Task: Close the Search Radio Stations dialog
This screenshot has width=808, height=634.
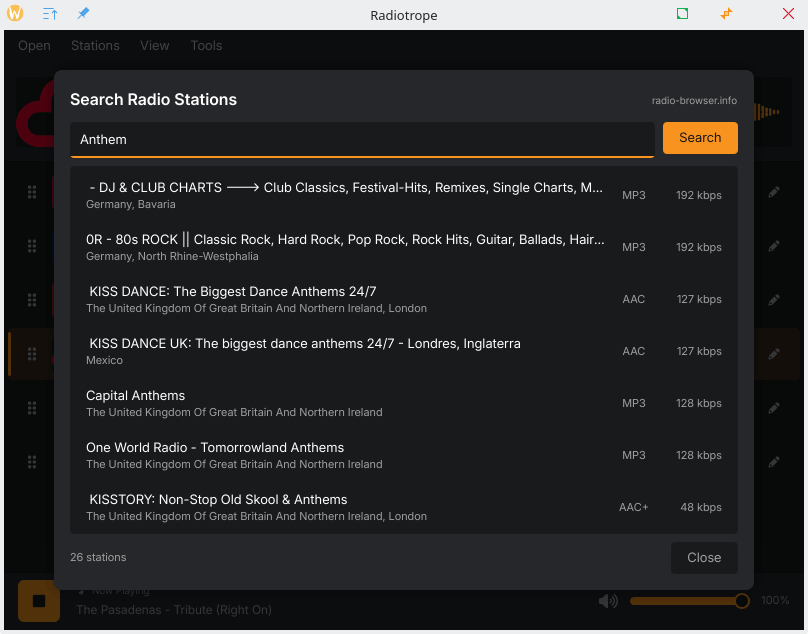Action: click(x=704, y=557)
